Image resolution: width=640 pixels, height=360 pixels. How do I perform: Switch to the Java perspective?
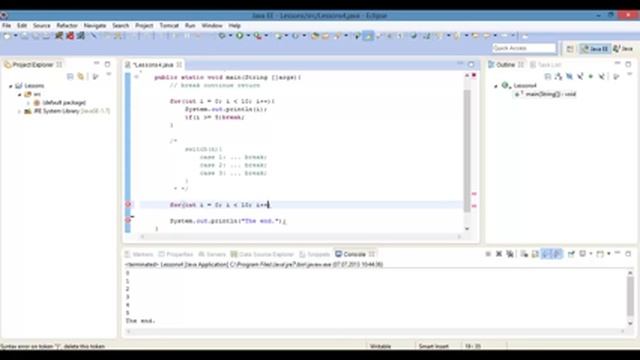tap(623, 49)
